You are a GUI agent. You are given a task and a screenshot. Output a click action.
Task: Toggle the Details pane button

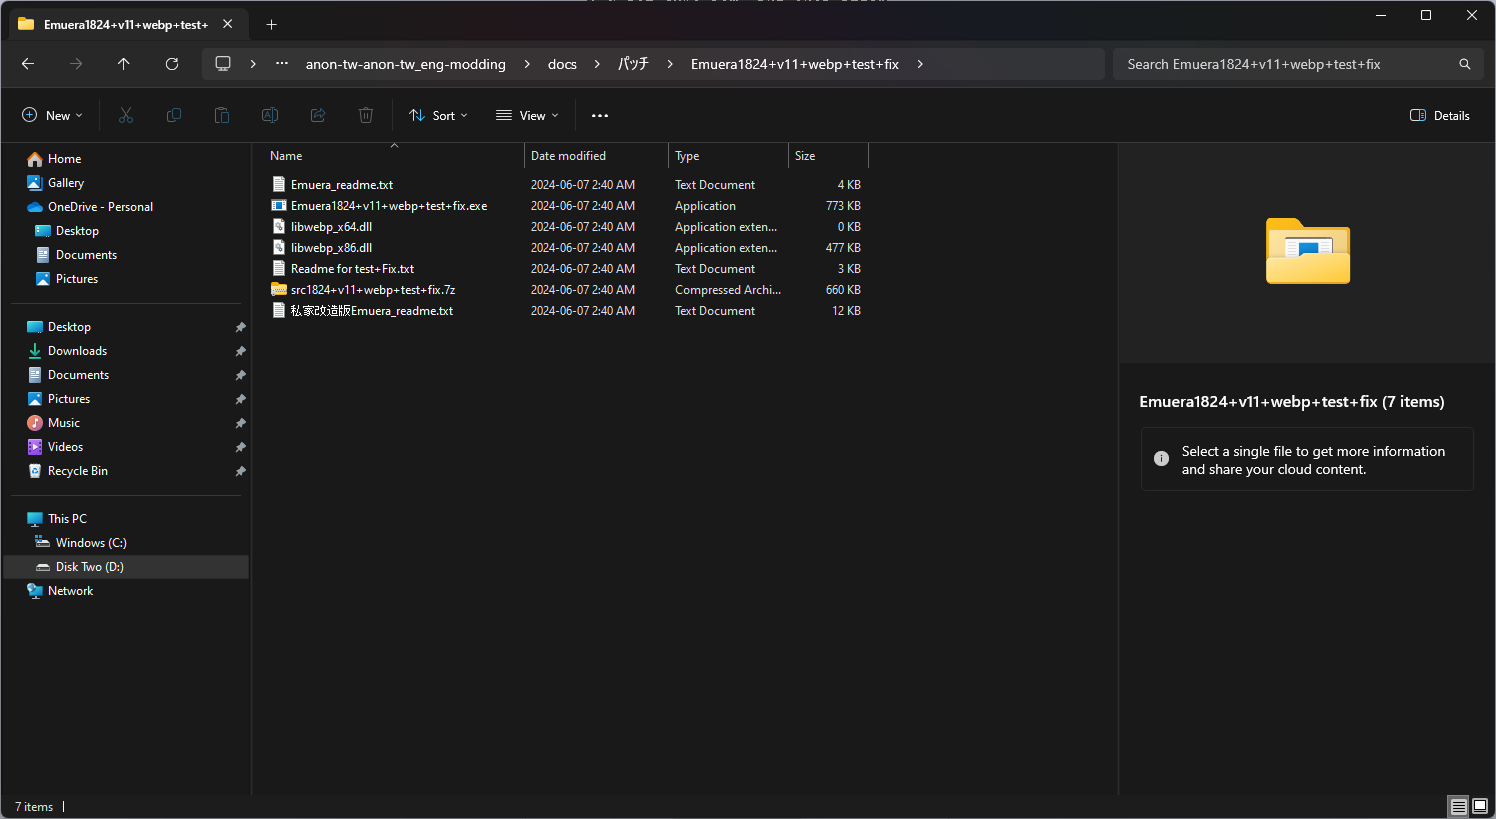pyautogui.click(x=1439, y=116)
